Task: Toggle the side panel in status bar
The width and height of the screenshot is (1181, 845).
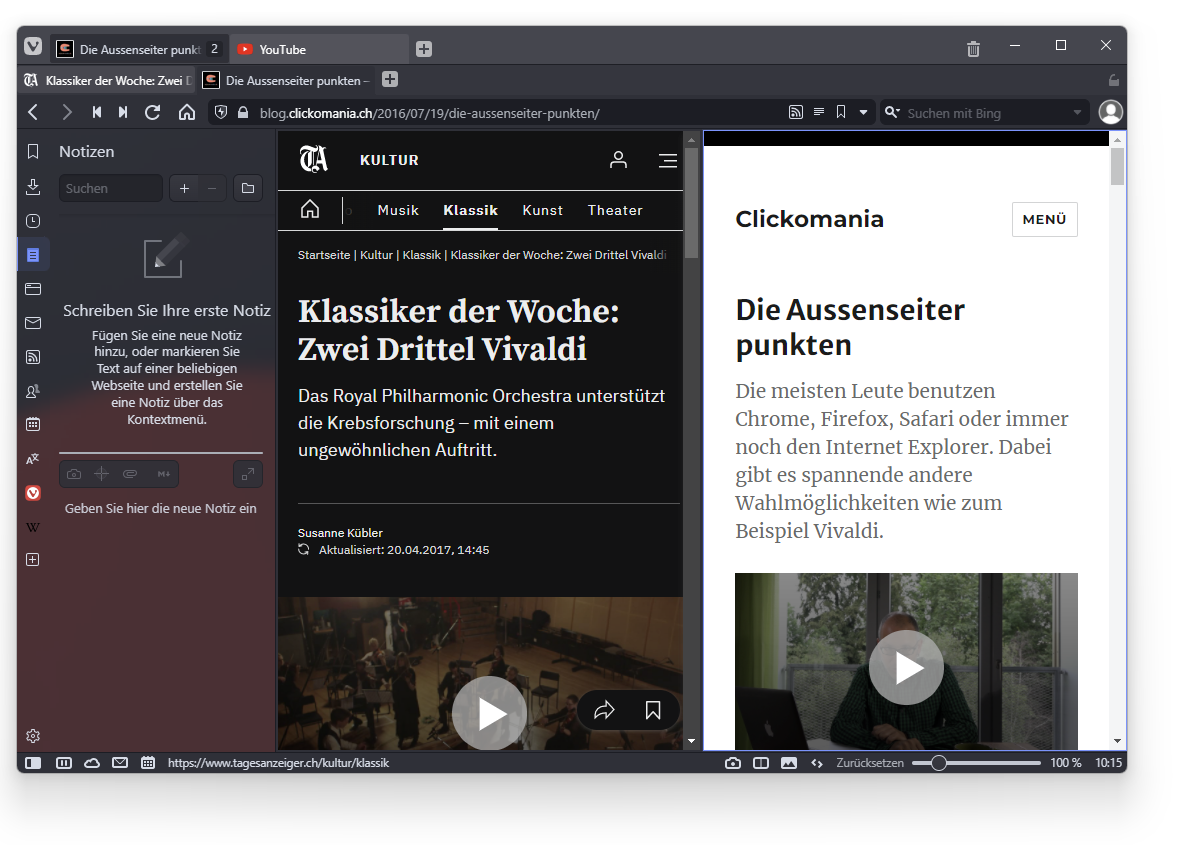Action: pyautogui.click(x=33, y=763)
